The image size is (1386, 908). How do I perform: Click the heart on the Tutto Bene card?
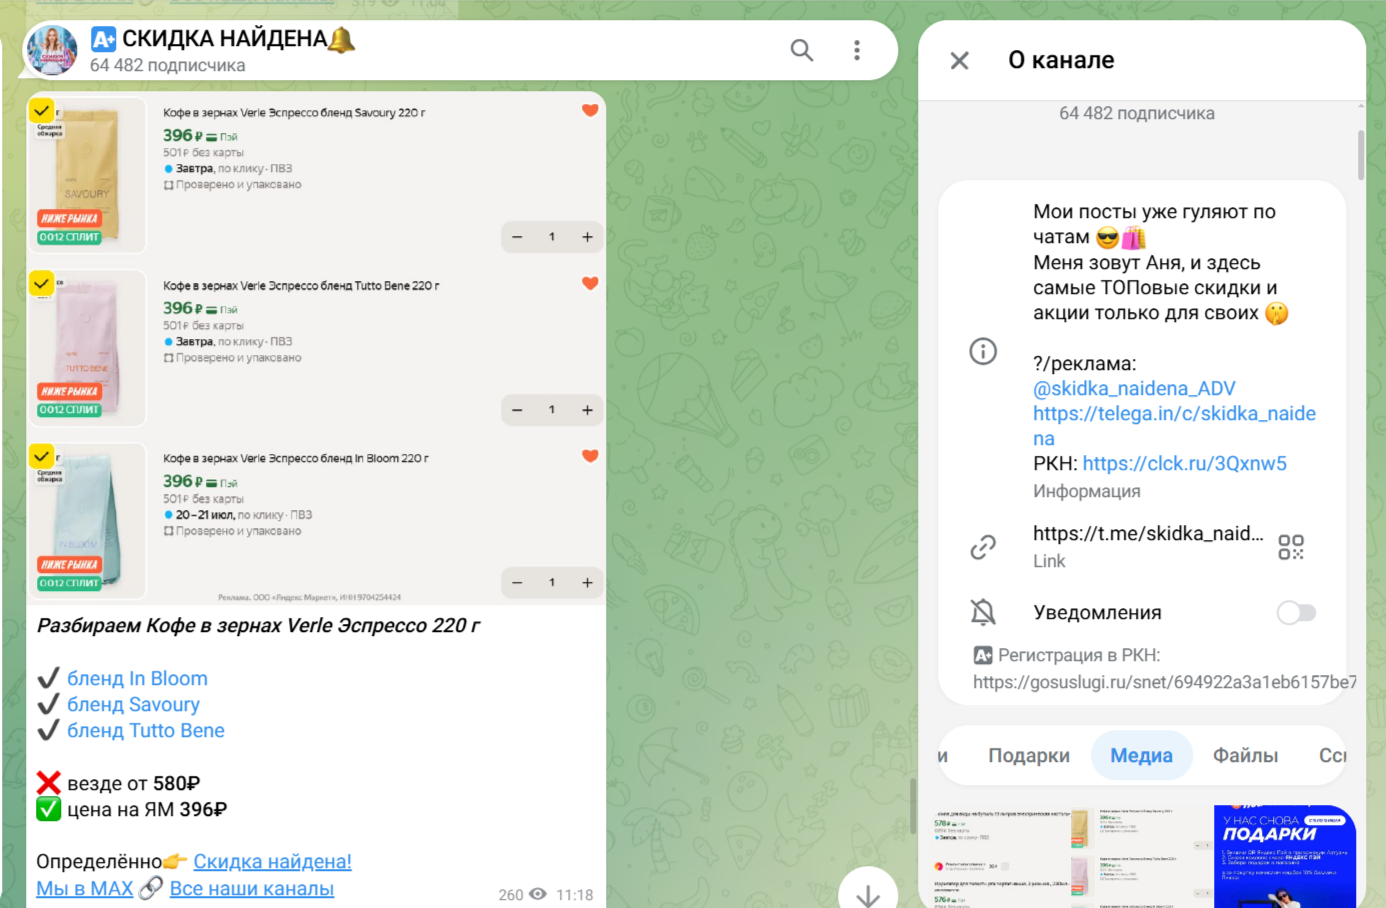(x=590, y=284)
